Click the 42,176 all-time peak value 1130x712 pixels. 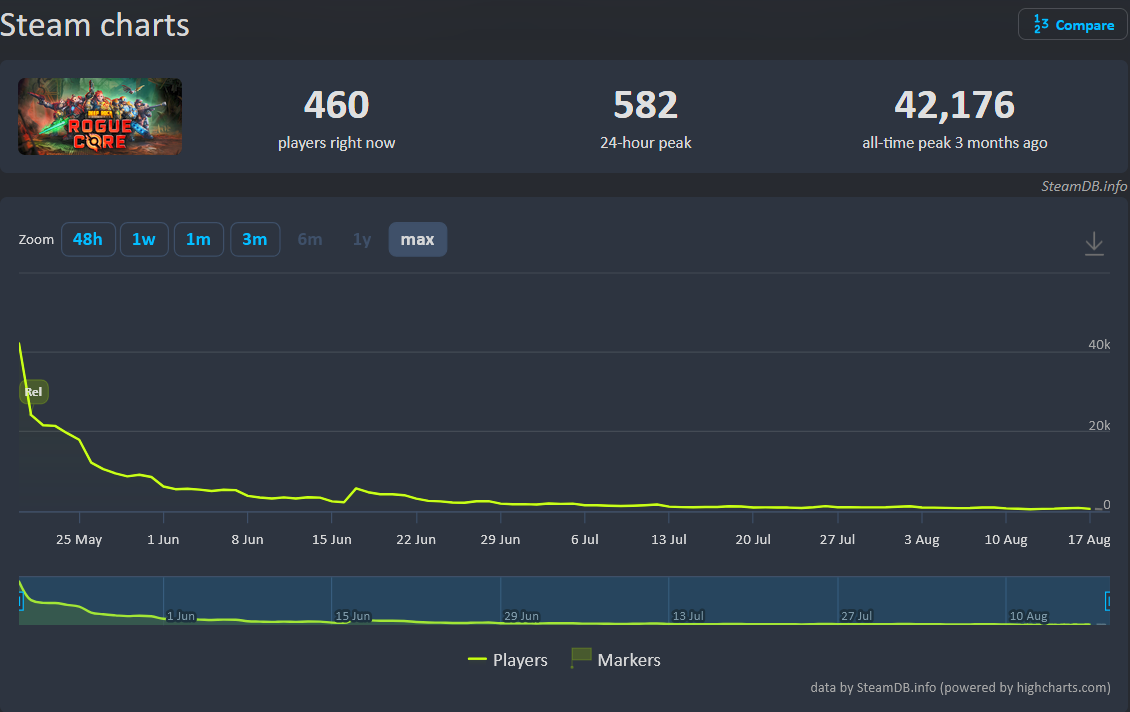tap(955, 105)
